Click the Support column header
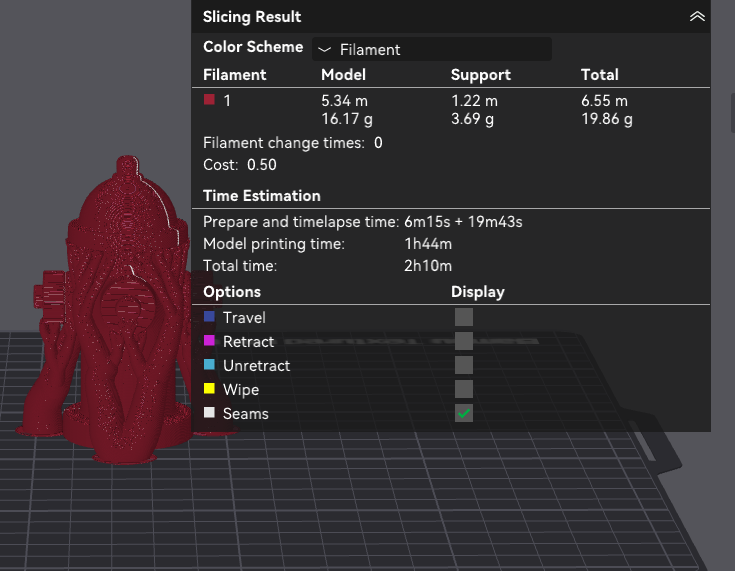This screenshot has height=571, width=735. pyautogui.click(x=480, y=75)
